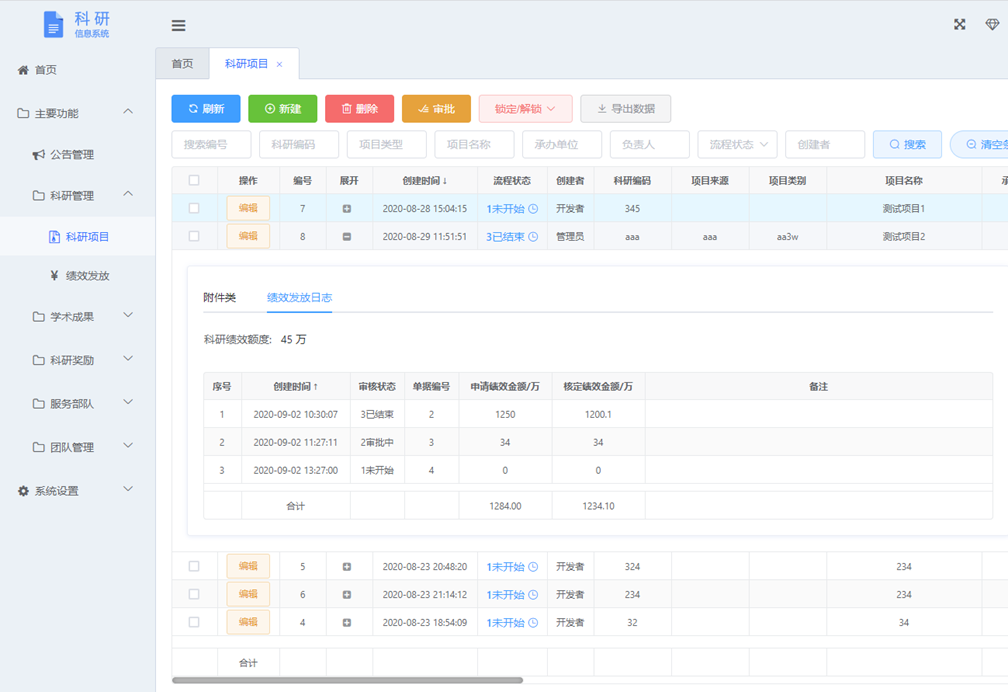Focus the 负责人 search field
Viewport: 1008px width, 692px height.
point(650,145)
